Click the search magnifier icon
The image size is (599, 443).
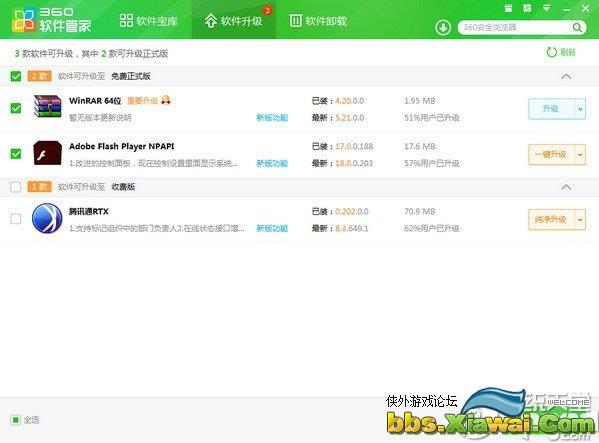click(x=577, y=27)
